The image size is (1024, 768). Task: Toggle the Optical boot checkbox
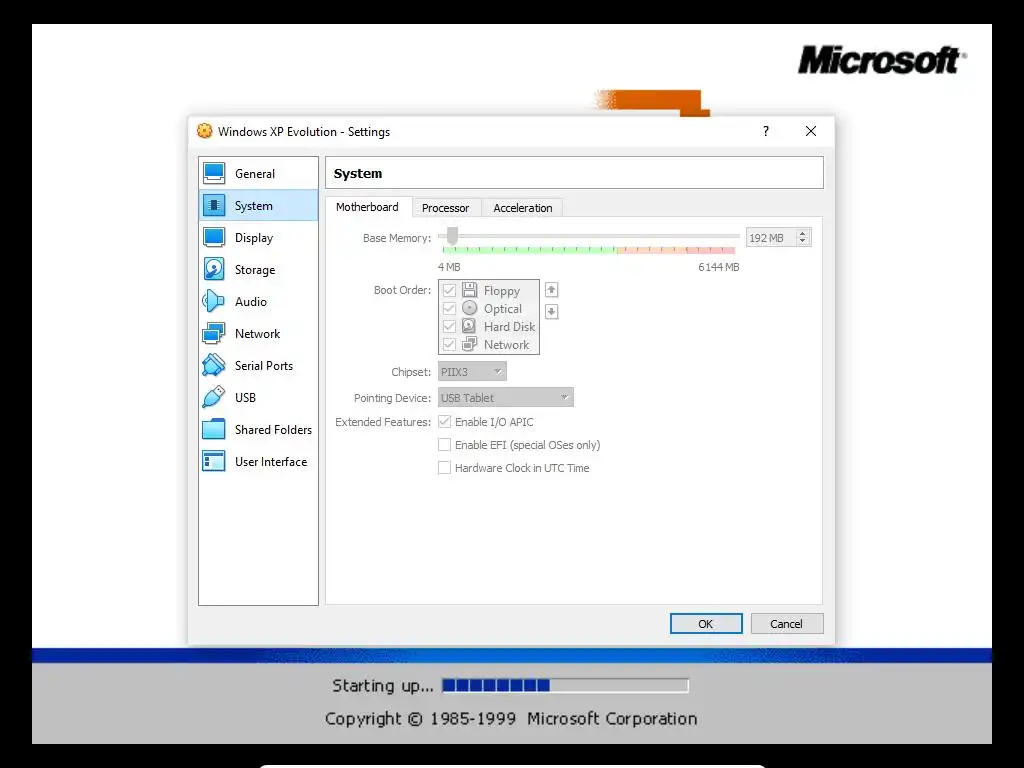(x=449, y=308)
